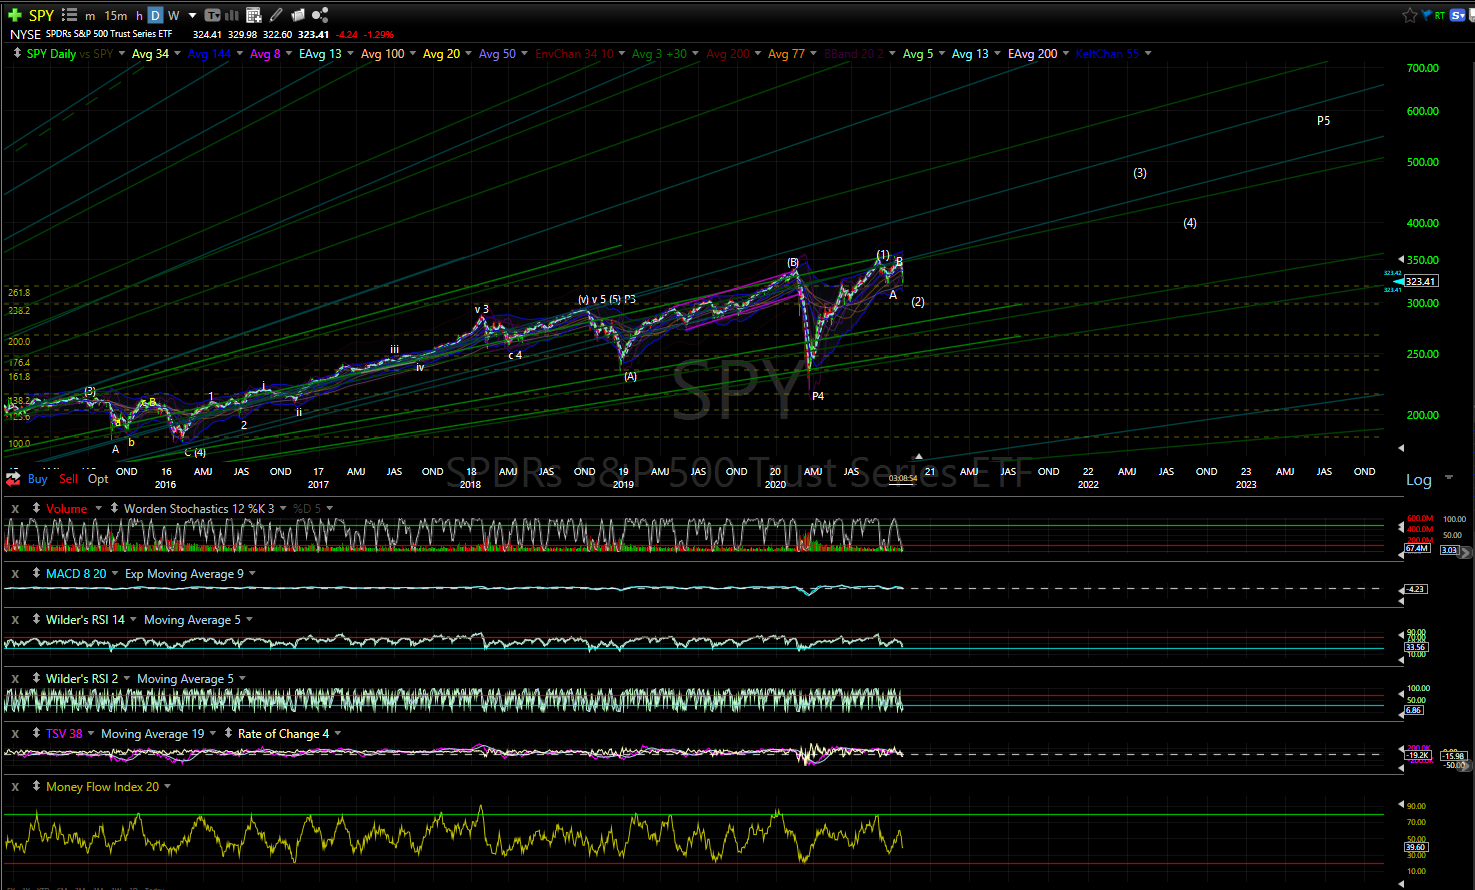Viewport: 1475px width, 890px height.
Task: Open the EnvChan 34 10 dropdown
Action: pos(622,54)
